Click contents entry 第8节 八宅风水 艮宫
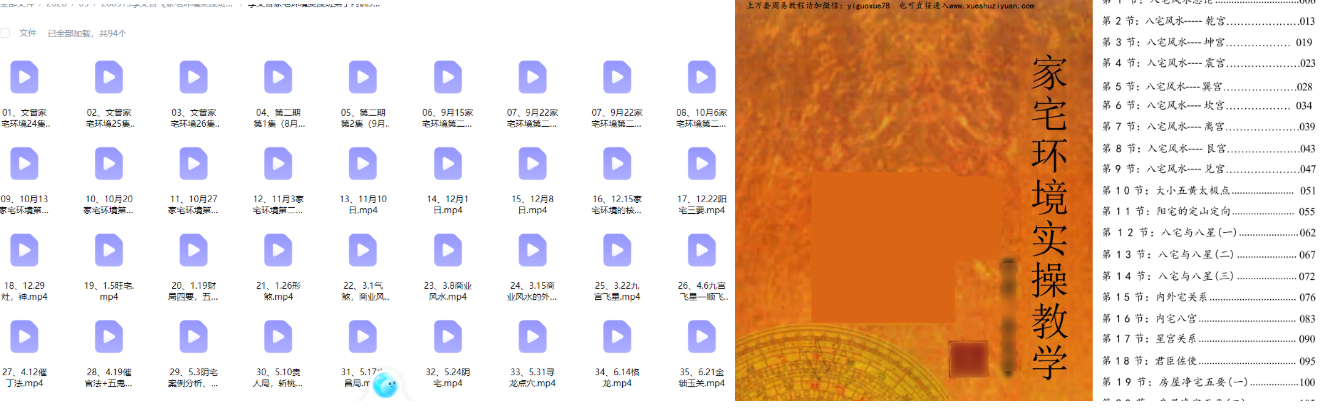1337x417 pixels. pos(1209,149)
